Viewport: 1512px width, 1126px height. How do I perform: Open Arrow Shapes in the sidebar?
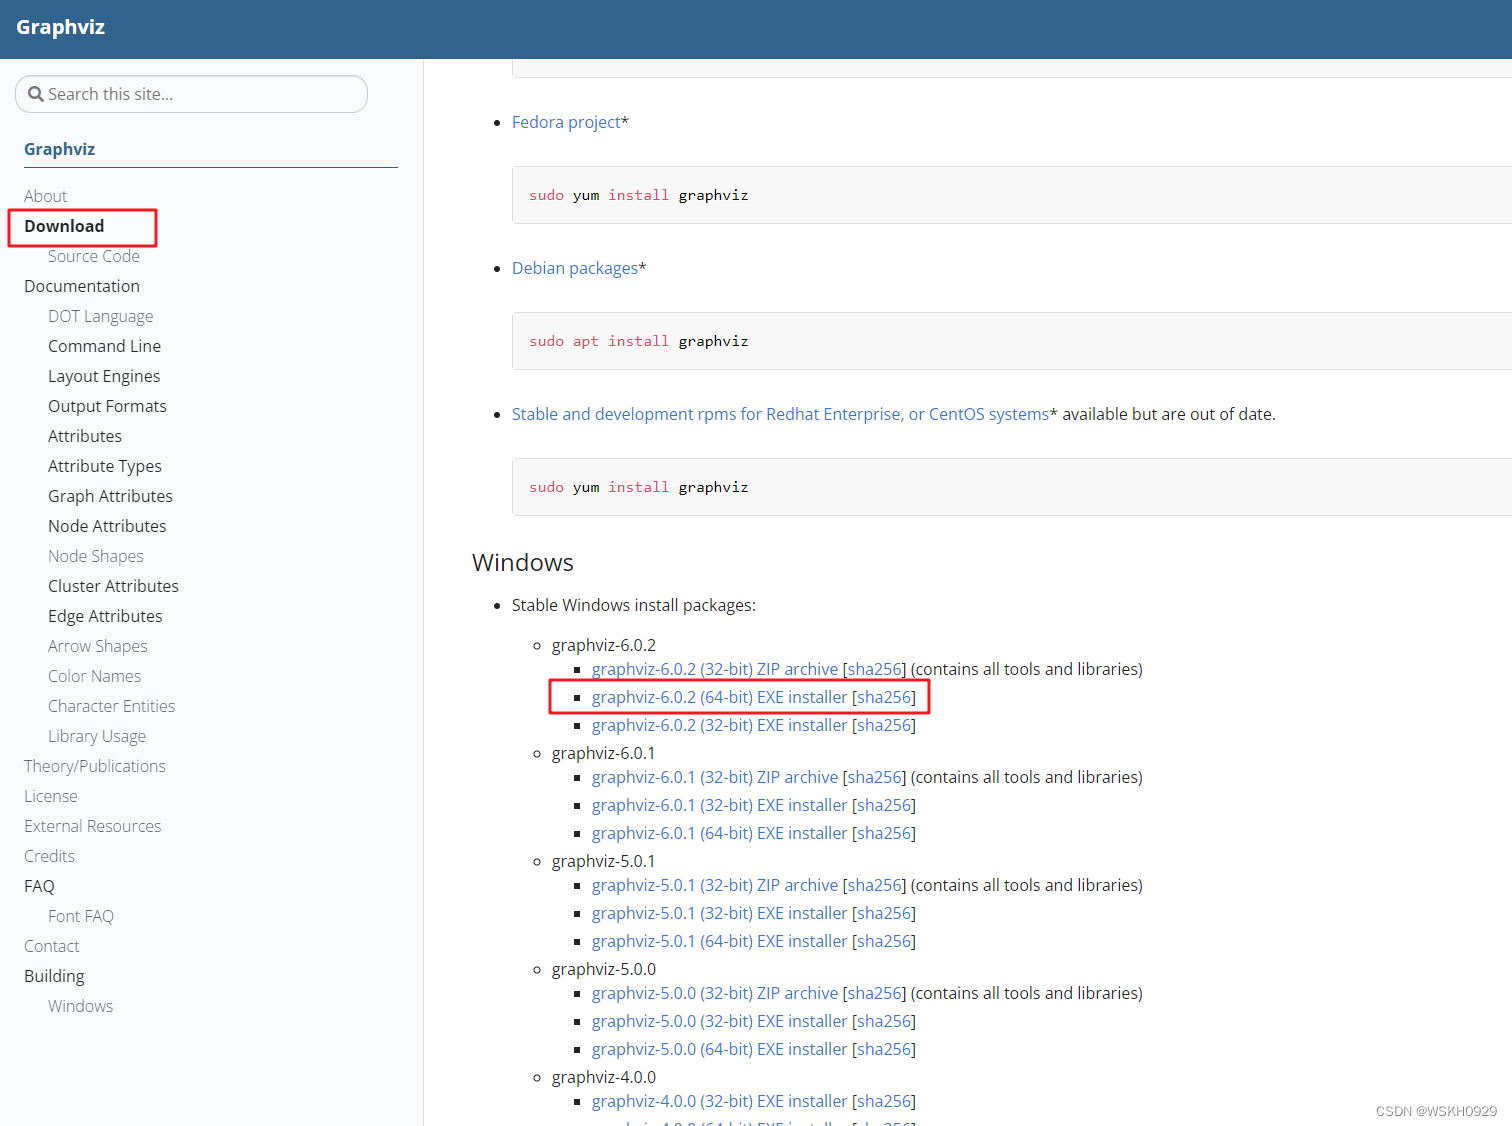point(98,646)
